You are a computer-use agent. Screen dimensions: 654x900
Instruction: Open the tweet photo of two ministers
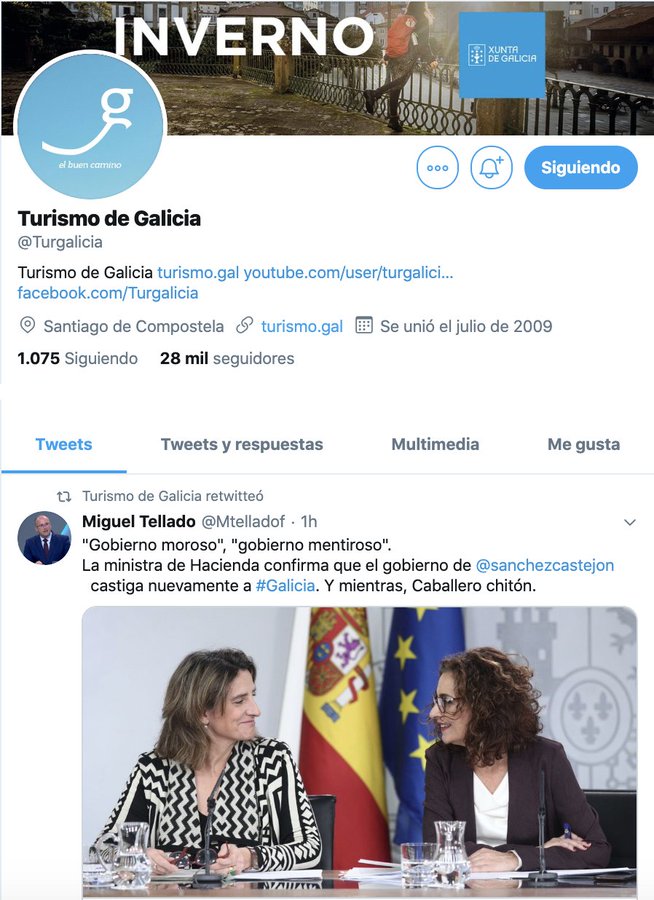(359, 752)
